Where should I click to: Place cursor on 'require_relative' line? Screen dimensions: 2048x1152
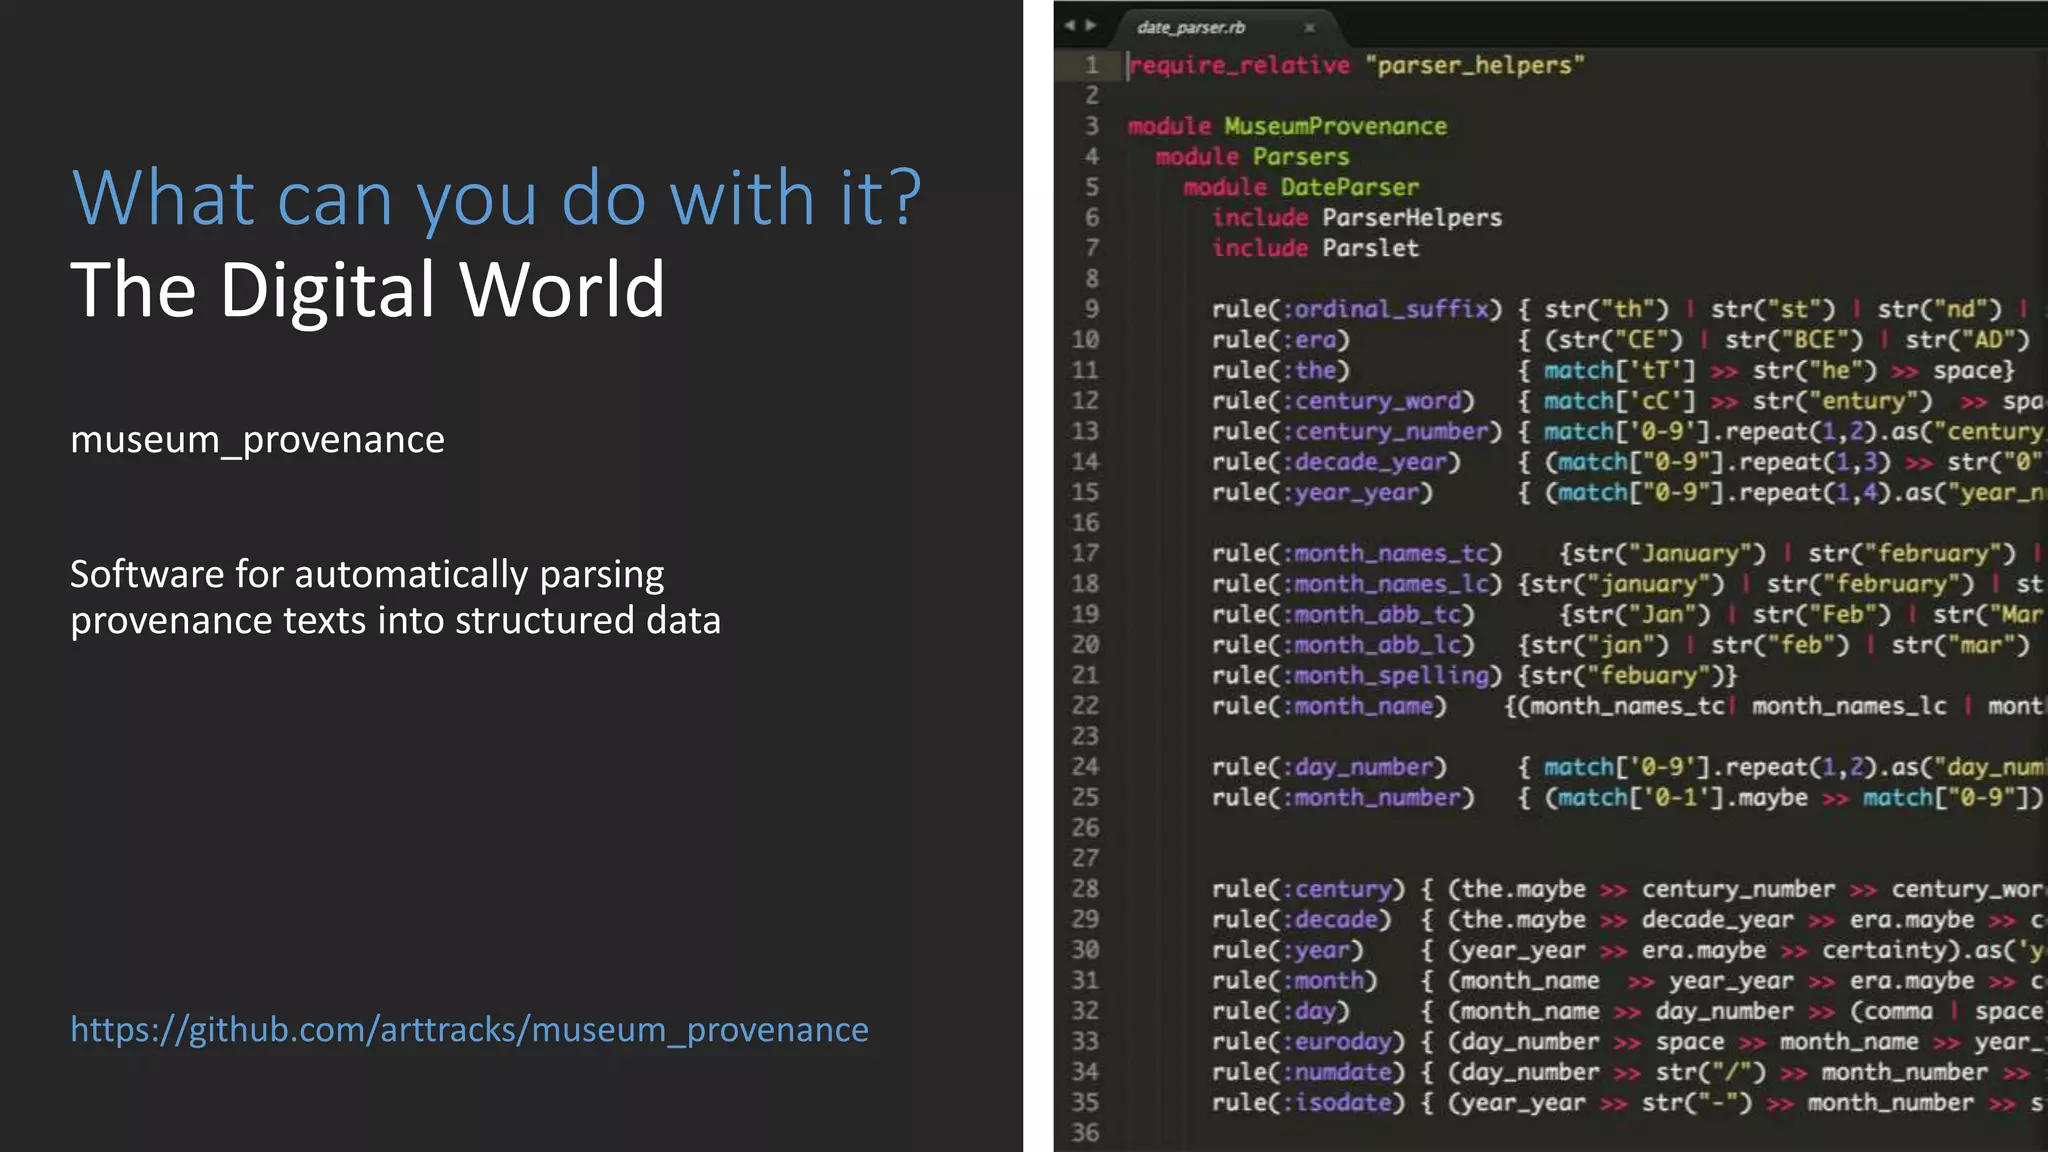(x=1356, y=65)
